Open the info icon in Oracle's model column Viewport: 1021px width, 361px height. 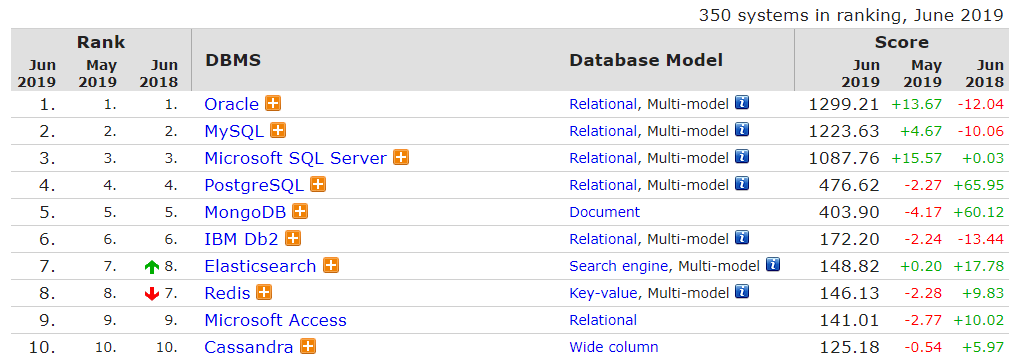(742, 102)
